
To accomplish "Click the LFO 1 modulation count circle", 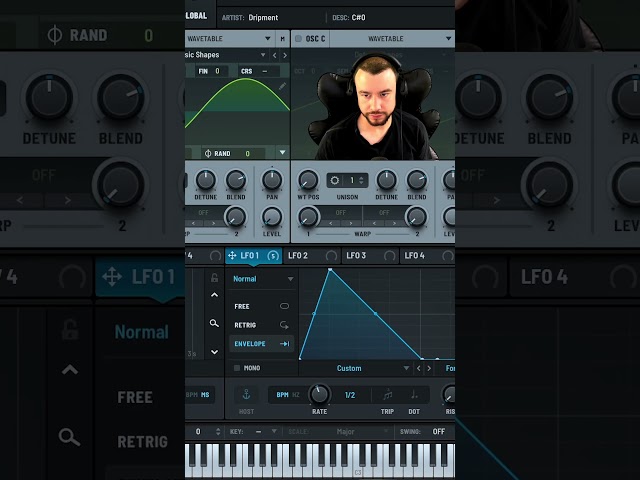I will 273,256.
